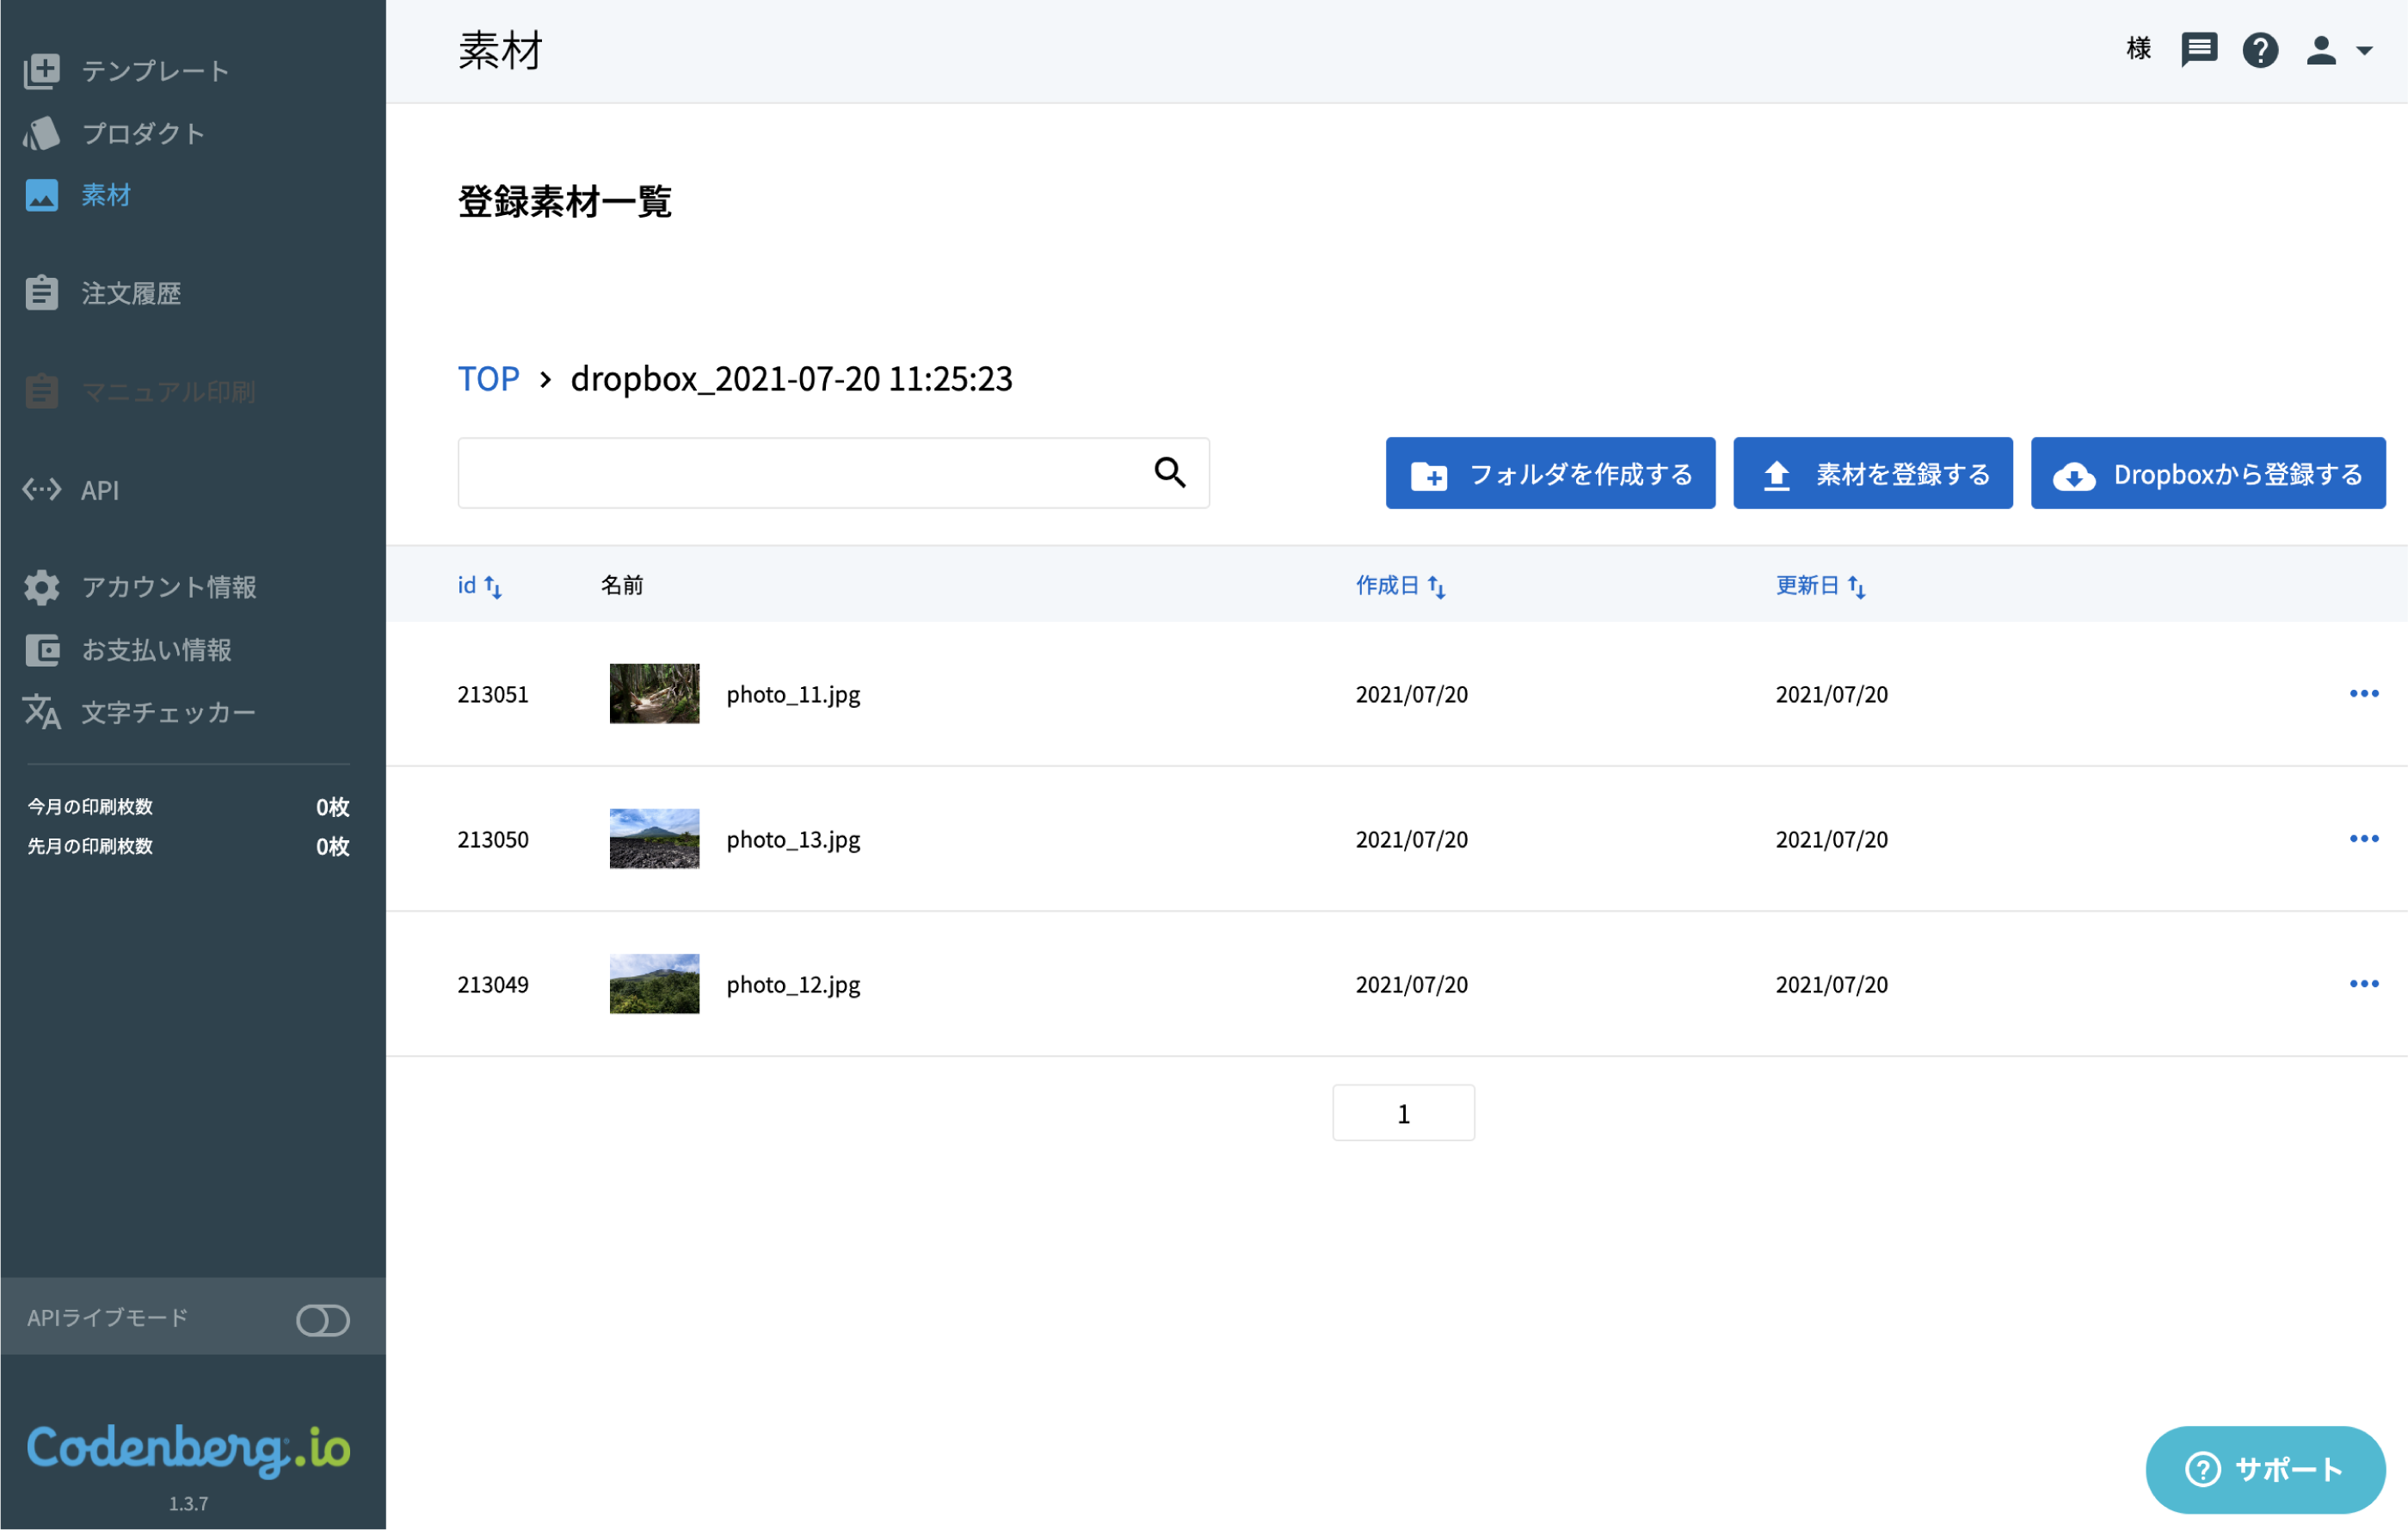Open the user account dropdown menu
The width and height of the screenshot is (2408, 1530).
tap(2340, 50)
